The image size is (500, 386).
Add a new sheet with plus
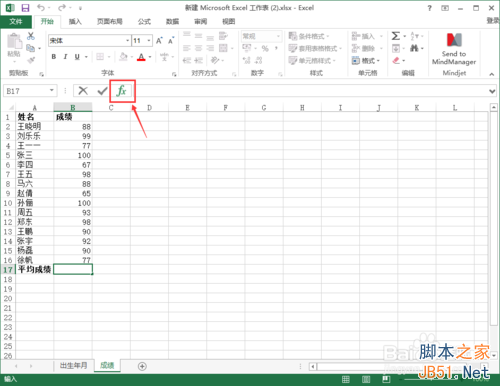click(x=142, y=366)
